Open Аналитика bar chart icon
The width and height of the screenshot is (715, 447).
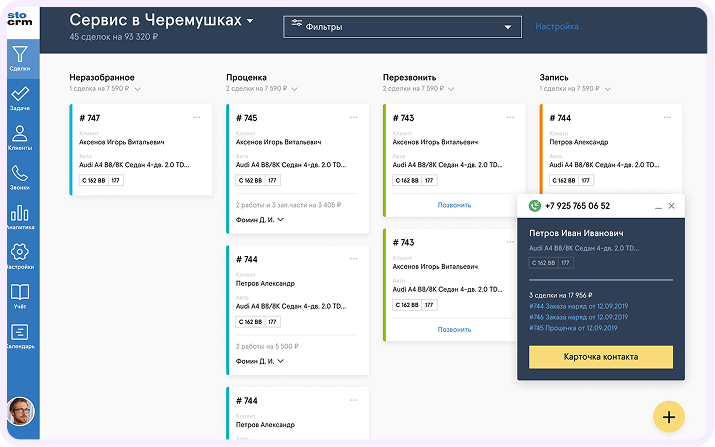click(x=20, y=213)
